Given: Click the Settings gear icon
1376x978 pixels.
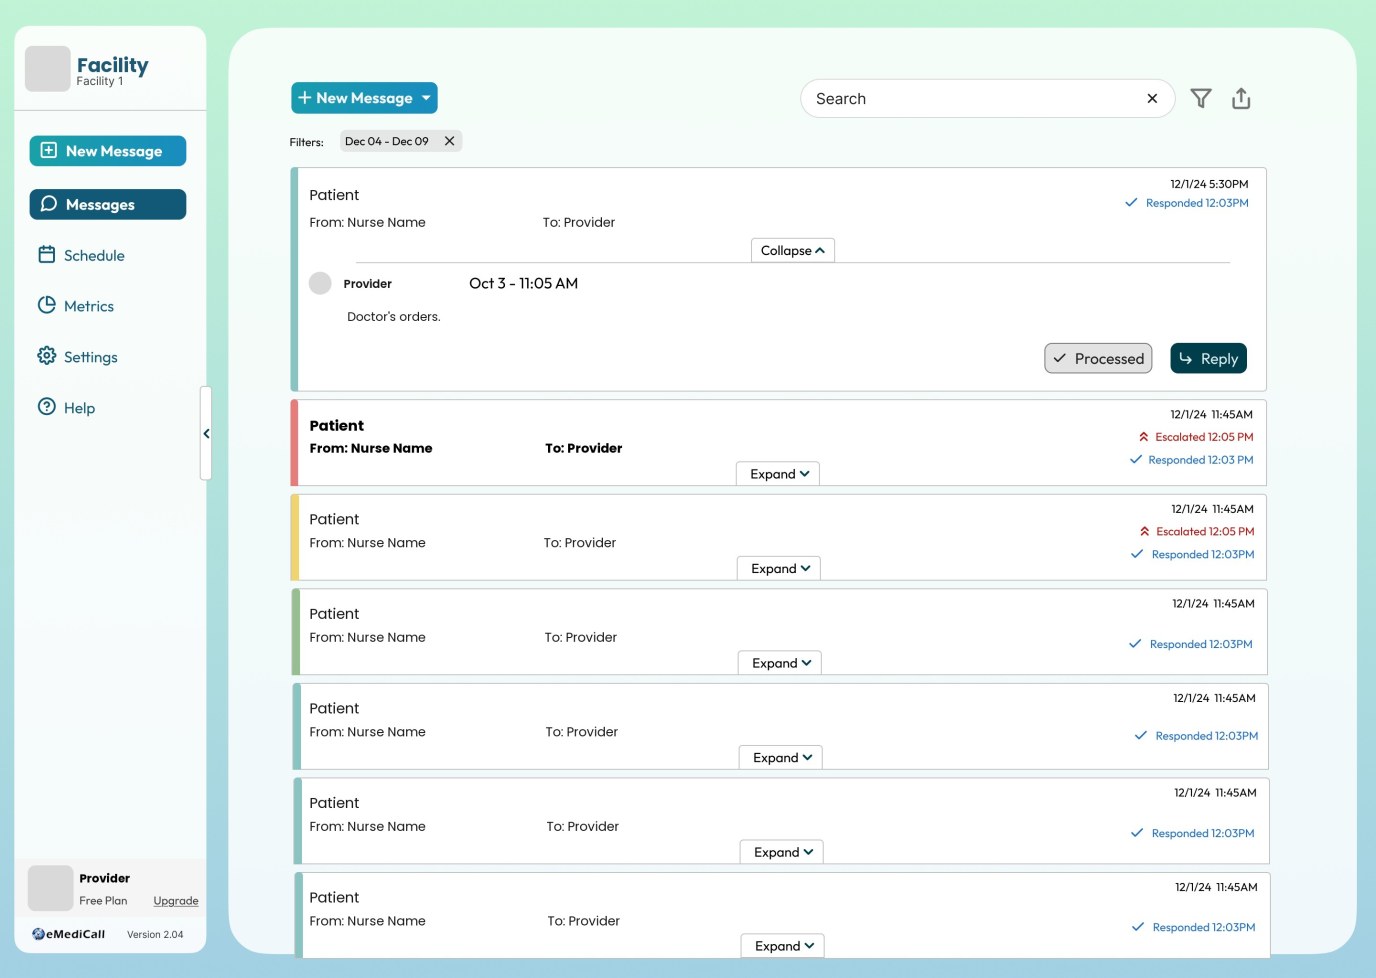Looking at the screenshot, I should pyautogui.click(x=47, y=356).
